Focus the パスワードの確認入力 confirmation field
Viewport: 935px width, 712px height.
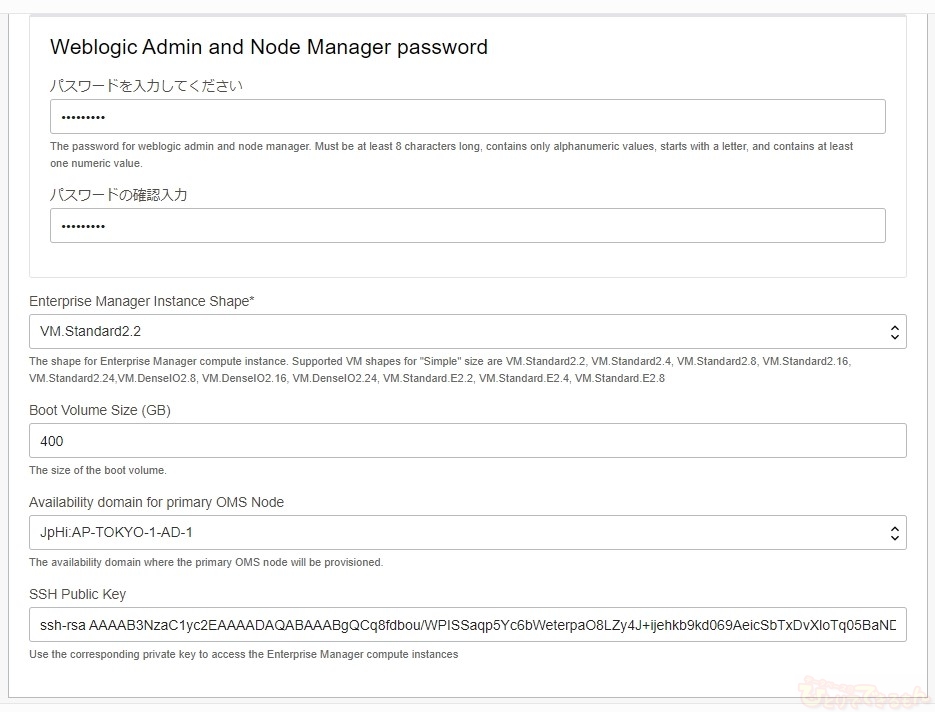pyautogui.click(x=467, y=226)
